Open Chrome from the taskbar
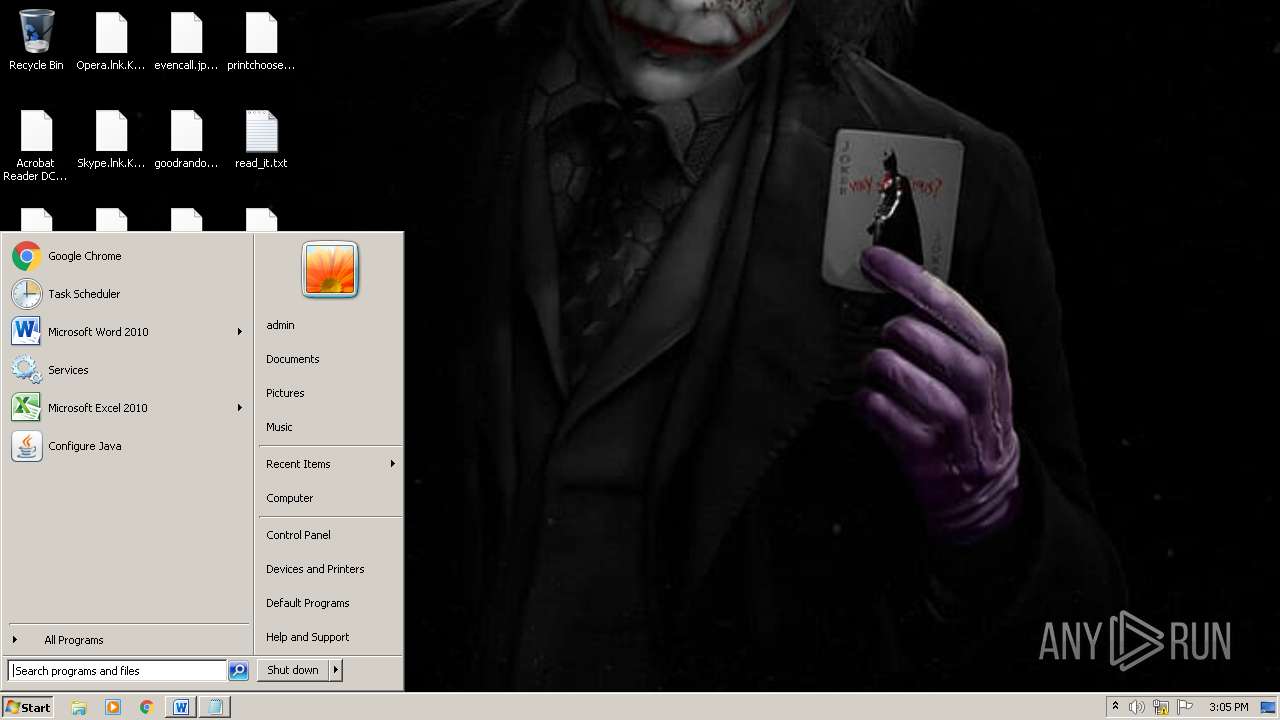The image size is (1280, 720). pos(146,707)
